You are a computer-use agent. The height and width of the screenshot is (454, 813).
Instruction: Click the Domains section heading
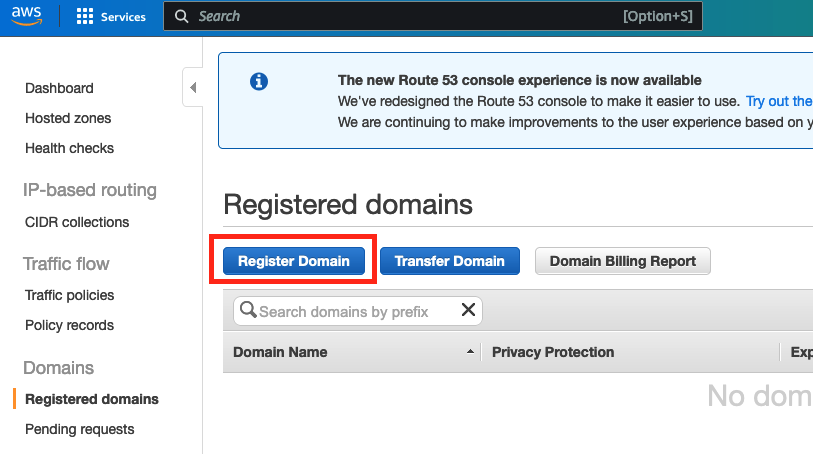click(59, 367)
